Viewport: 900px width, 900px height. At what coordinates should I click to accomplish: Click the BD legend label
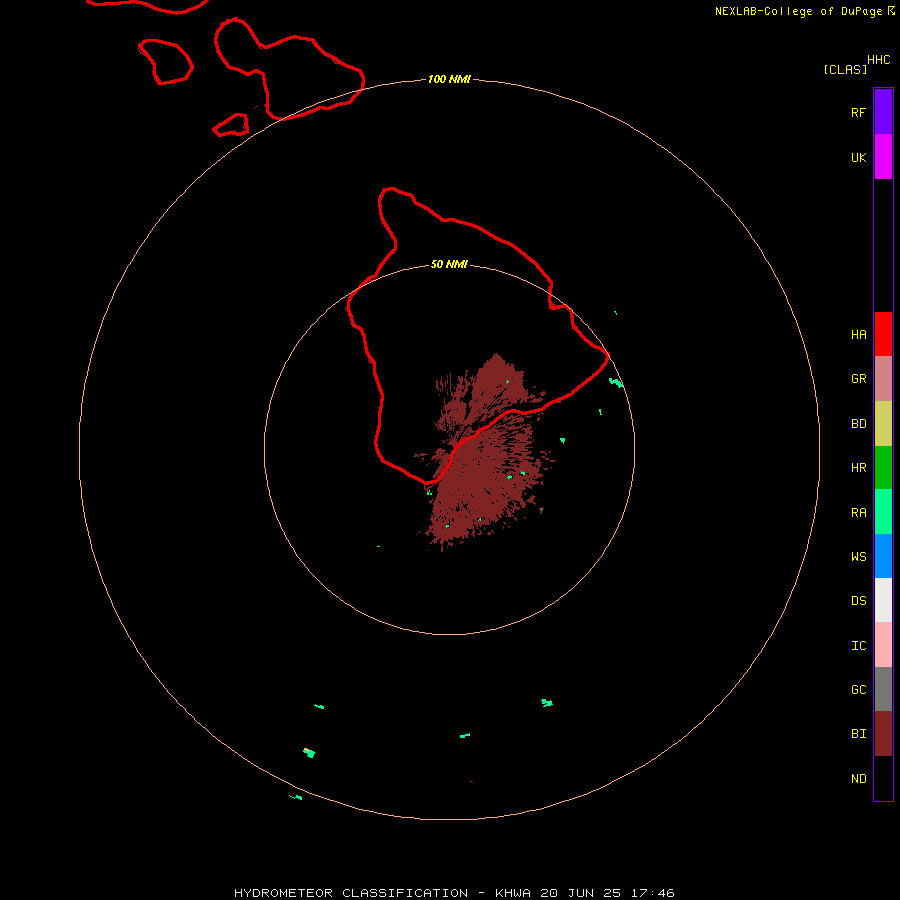(858, 424)
